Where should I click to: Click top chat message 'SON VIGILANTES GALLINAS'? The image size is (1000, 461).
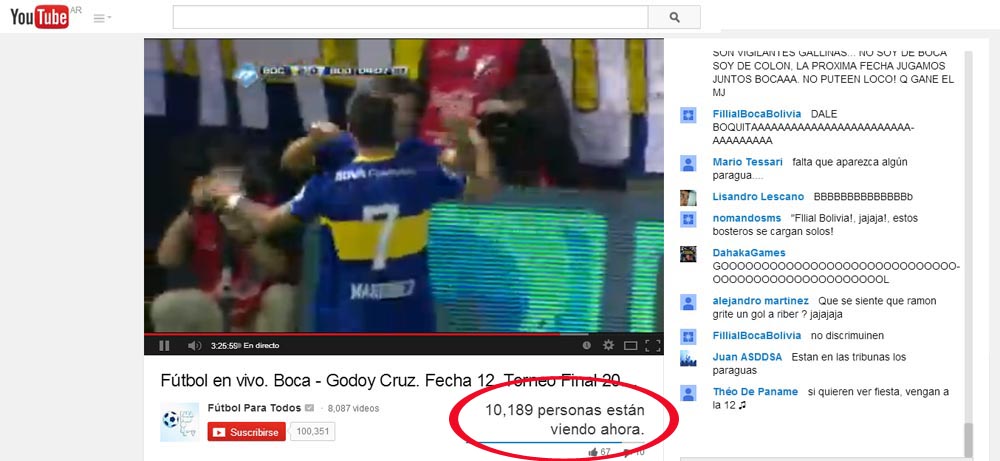click(x=833, y=72)
